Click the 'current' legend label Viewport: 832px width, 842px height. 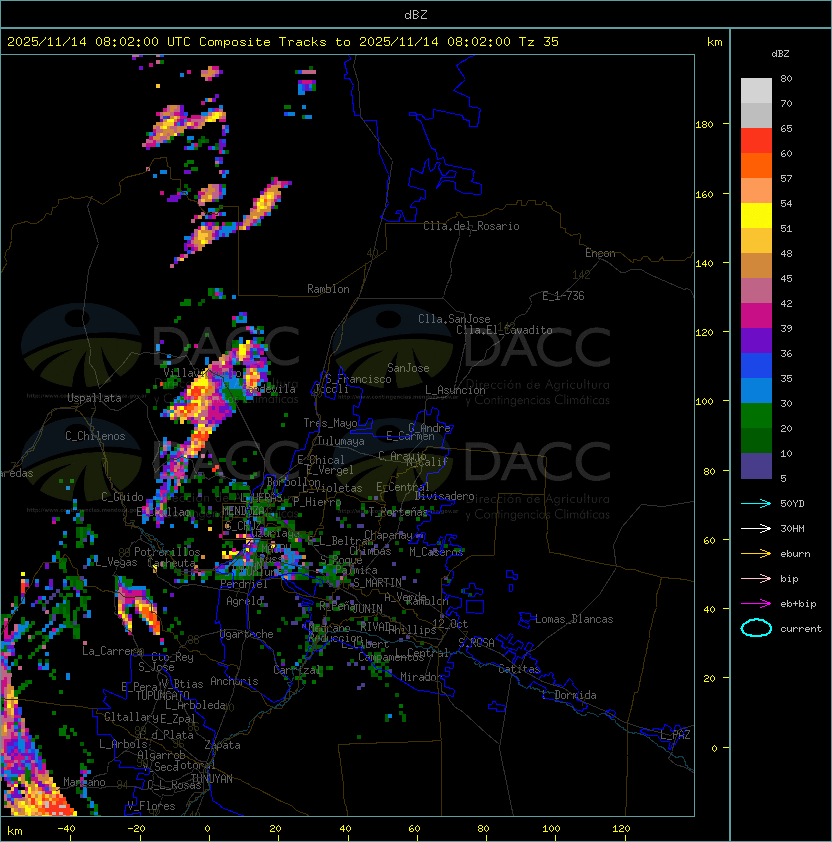(800, 629)
